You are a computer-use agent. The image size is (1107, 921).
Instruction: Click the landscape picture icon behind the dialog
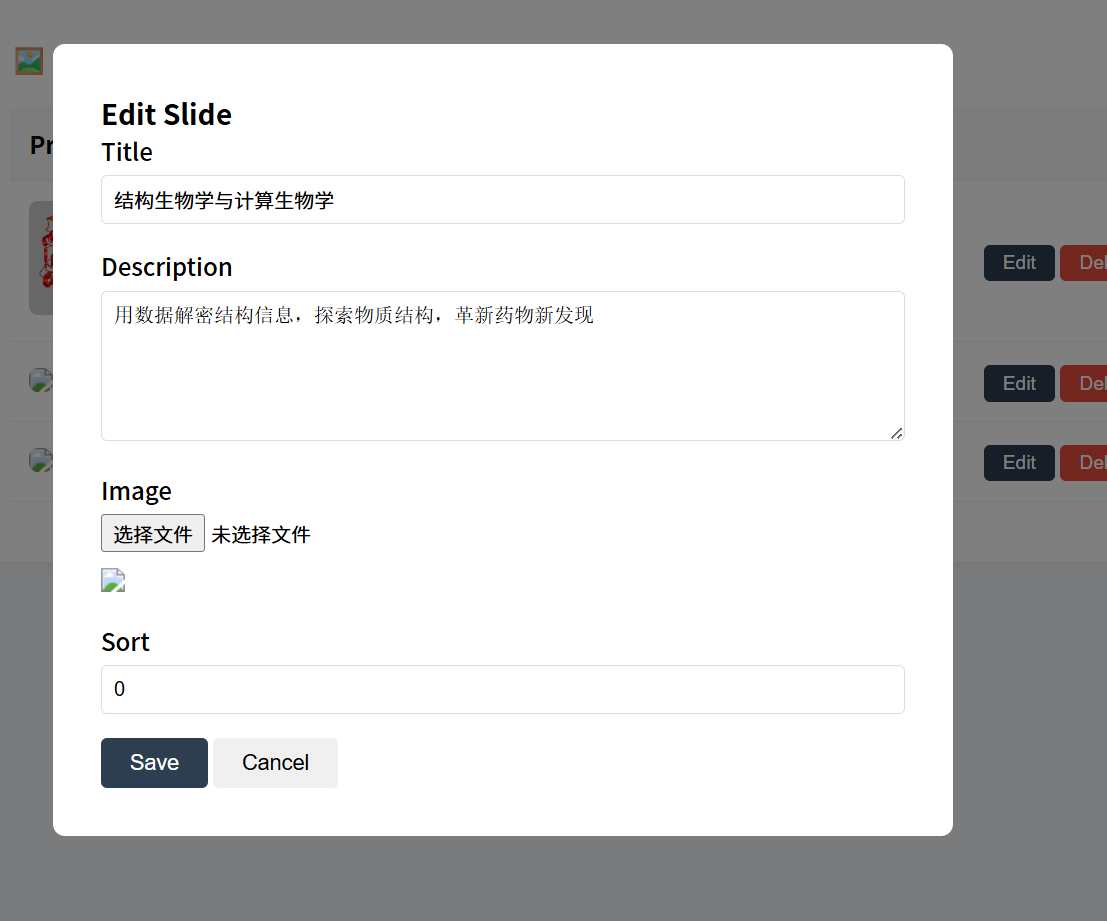click(29, 61)
